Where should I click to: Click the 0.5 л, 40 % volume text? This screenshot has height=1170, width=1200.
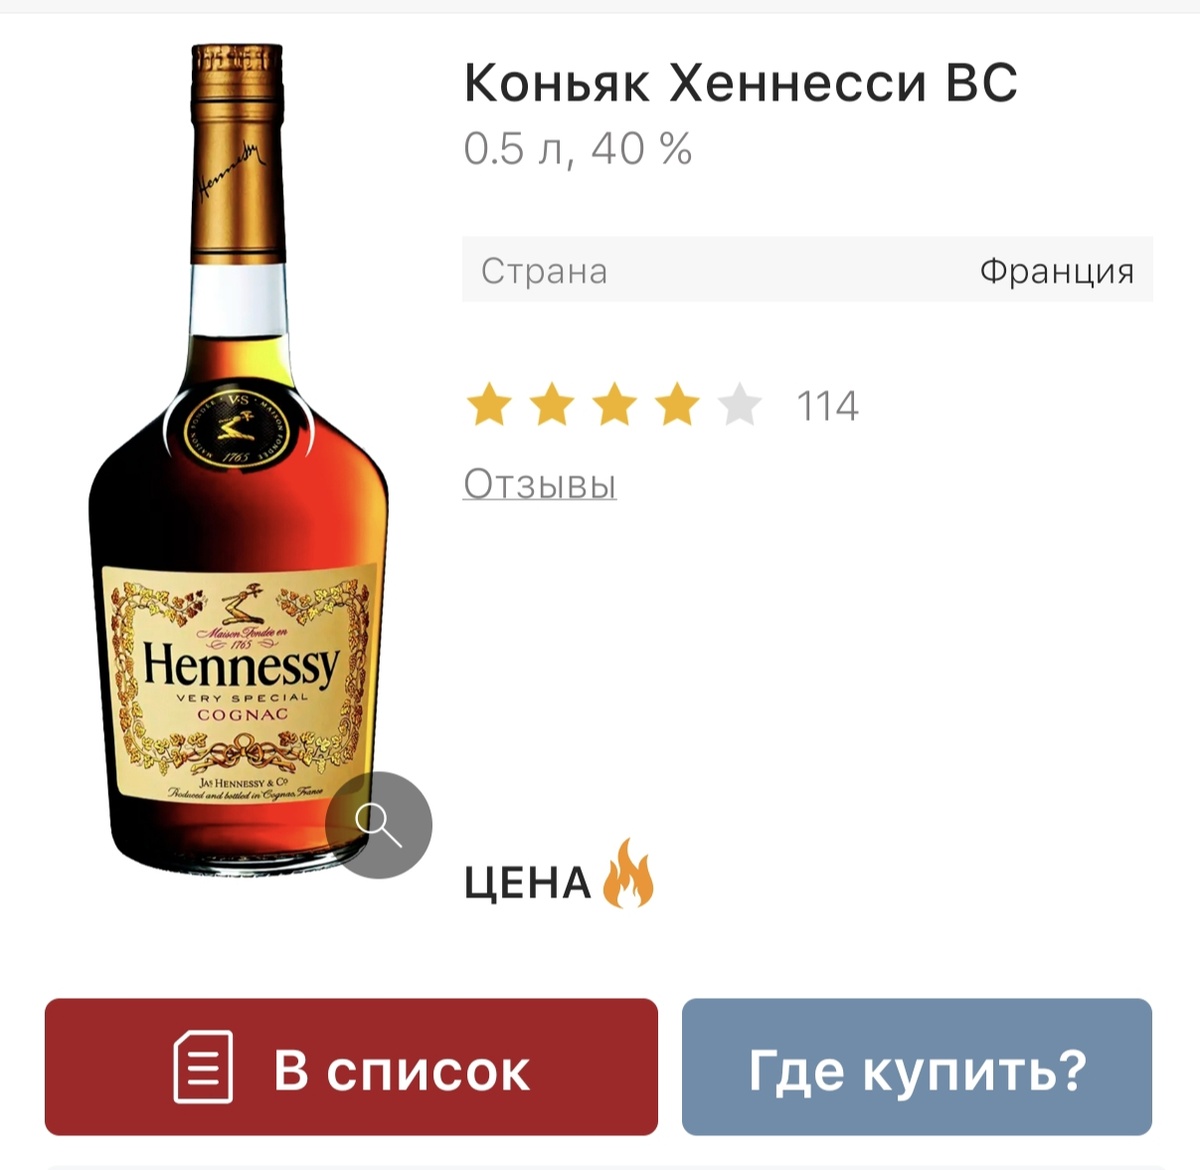[578, 149]
